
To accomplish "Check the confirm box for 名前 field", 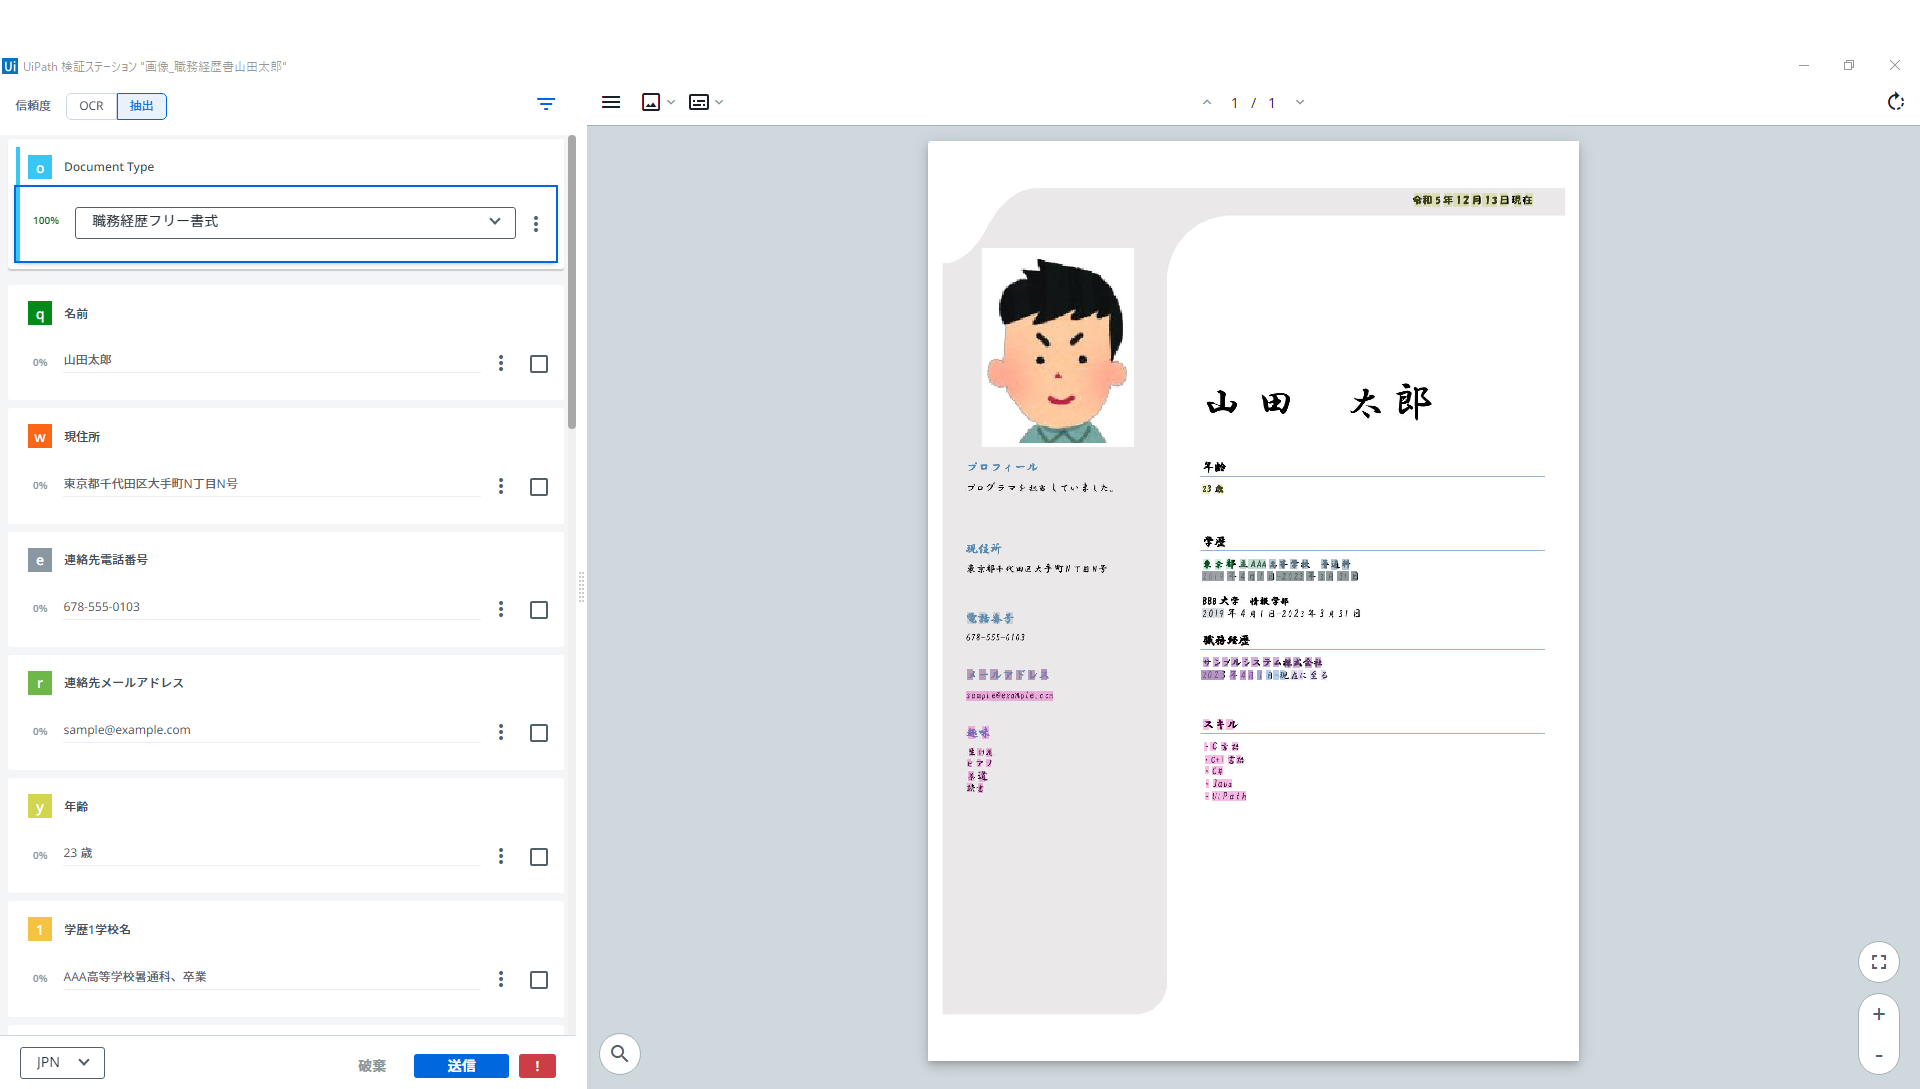I will tap(539, 364).
